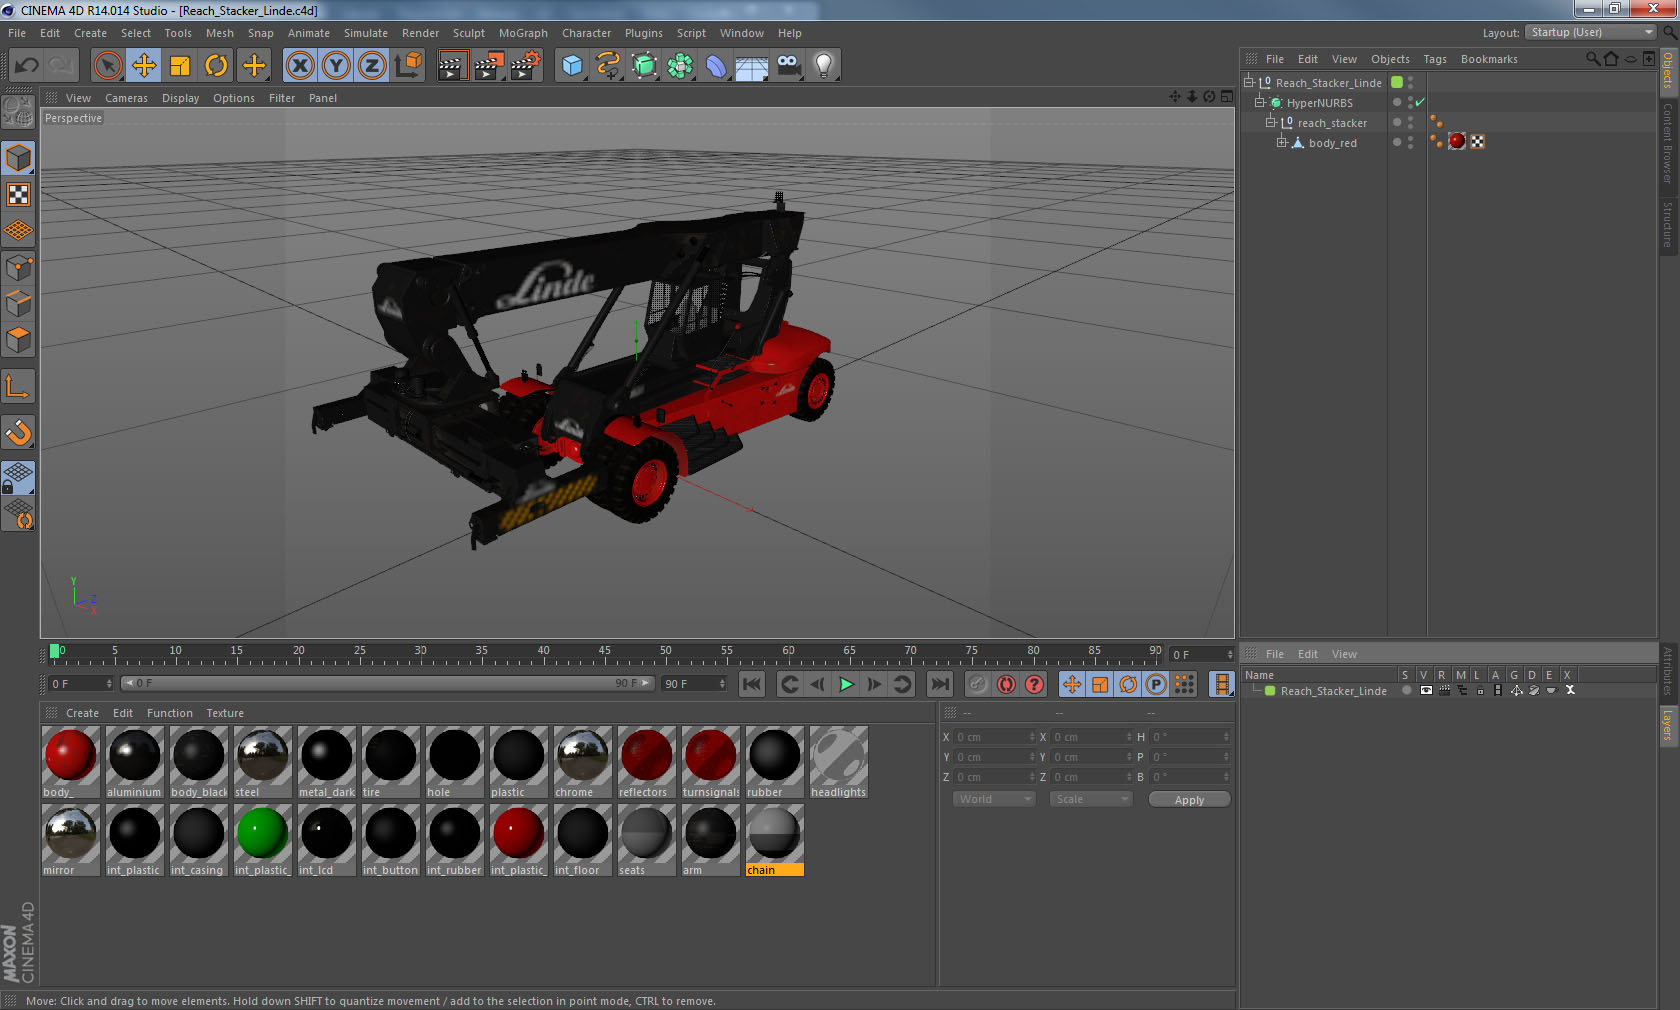Image resolution: width=1680 pixels, height=1010 pixels.
Task: Activate the Scale tool in top toolbar
Action: pyautogui.click(x=180, y=66)
